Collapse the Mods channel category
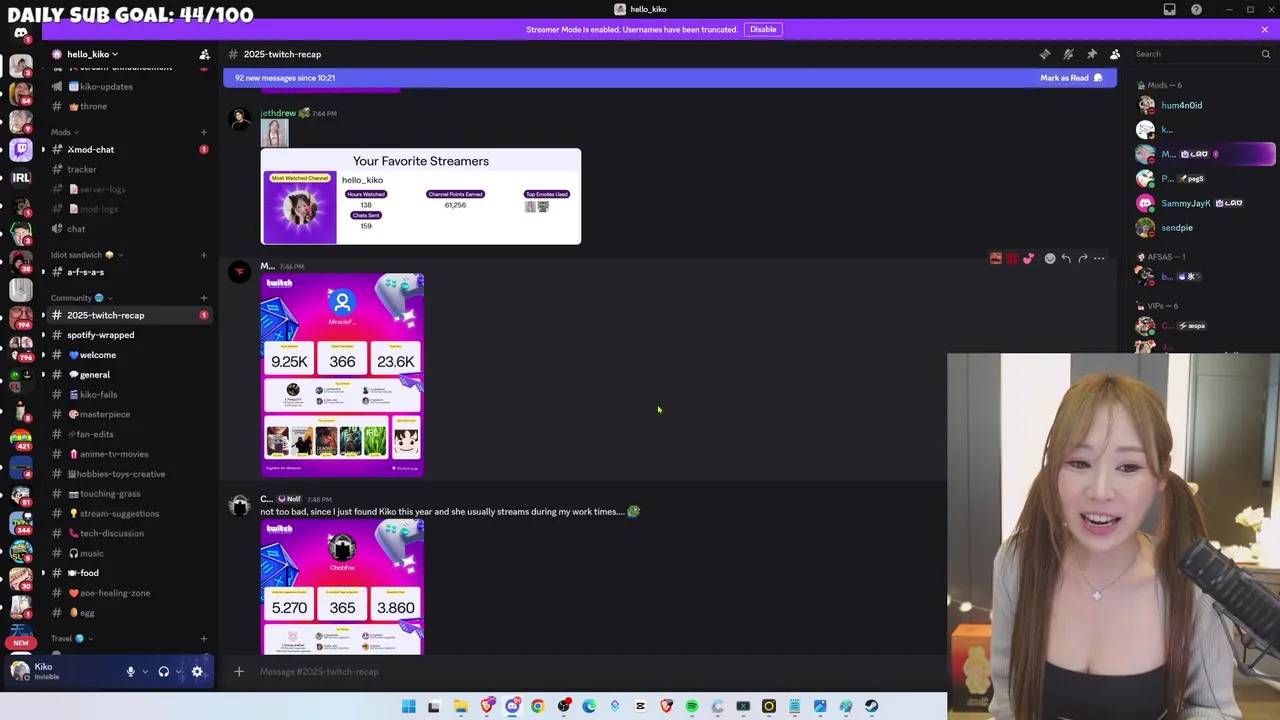The height and width of the screenshot is (720, 1280). [x=64, y=132]
